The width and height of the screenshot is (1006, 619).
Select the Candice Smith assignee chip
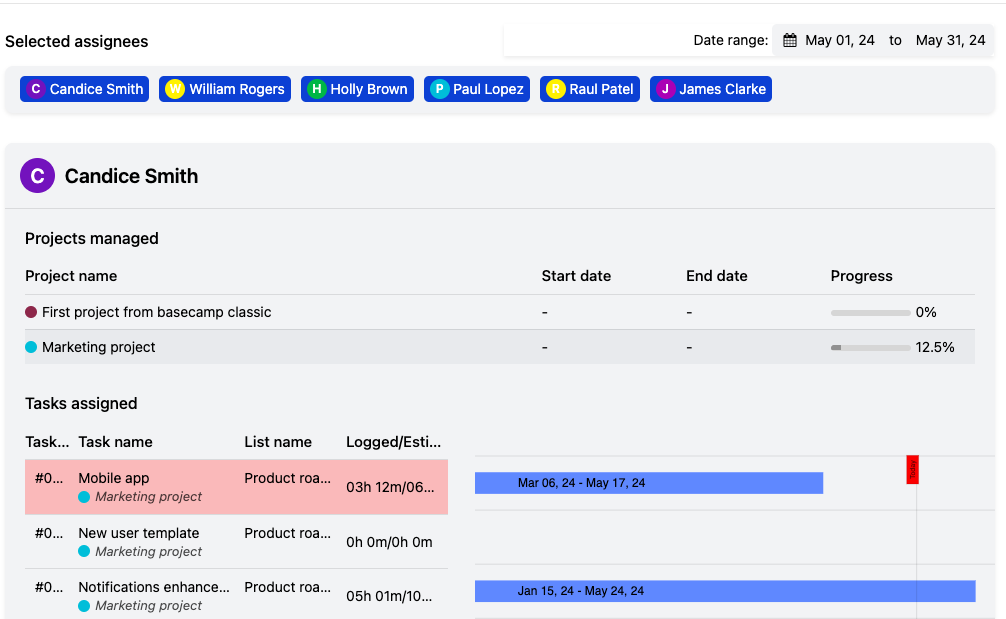pos(85,89)
